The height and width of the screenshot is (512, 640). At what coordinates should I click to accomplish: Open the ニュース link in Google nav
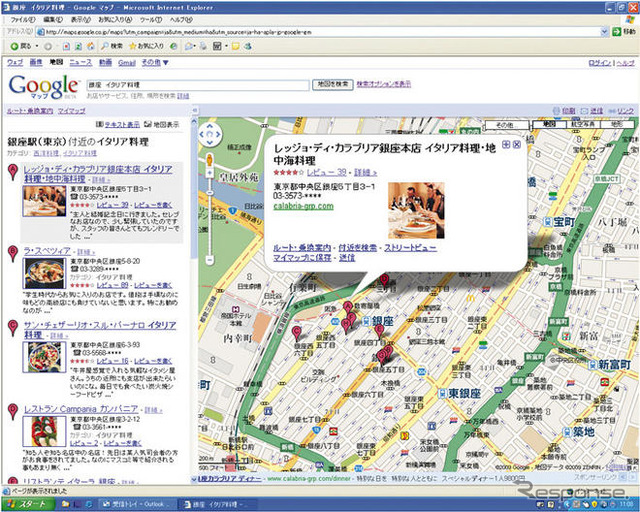(81, 62)
